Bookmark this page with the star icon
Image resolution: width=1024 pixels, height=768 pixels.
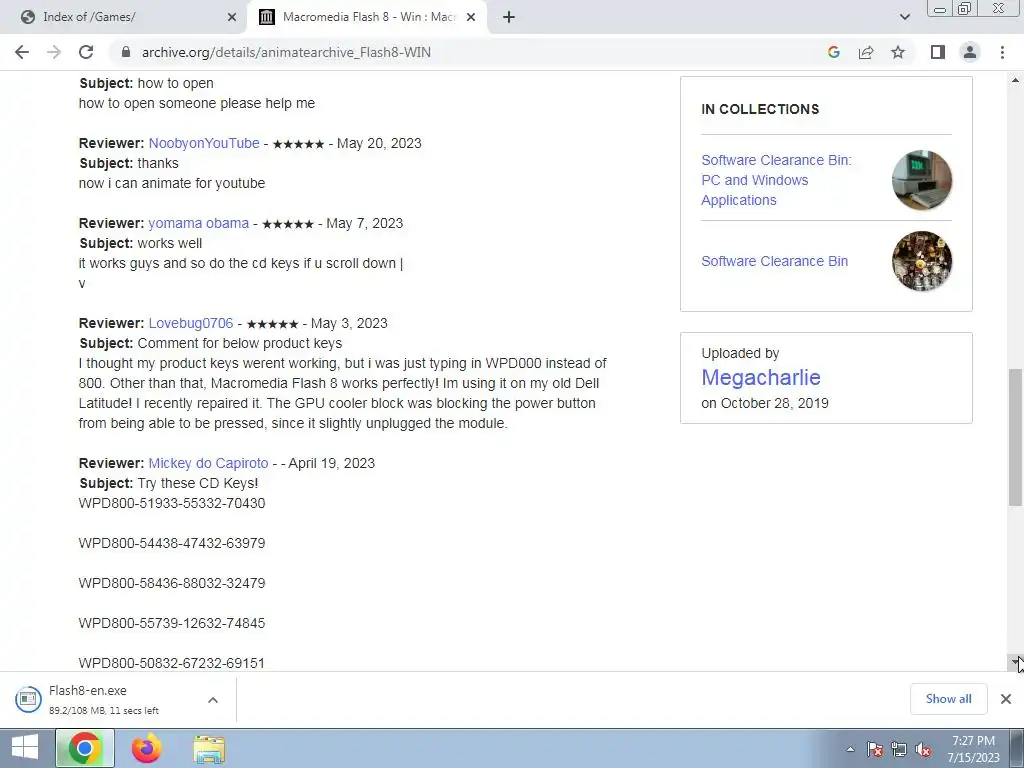pos(898,52)
